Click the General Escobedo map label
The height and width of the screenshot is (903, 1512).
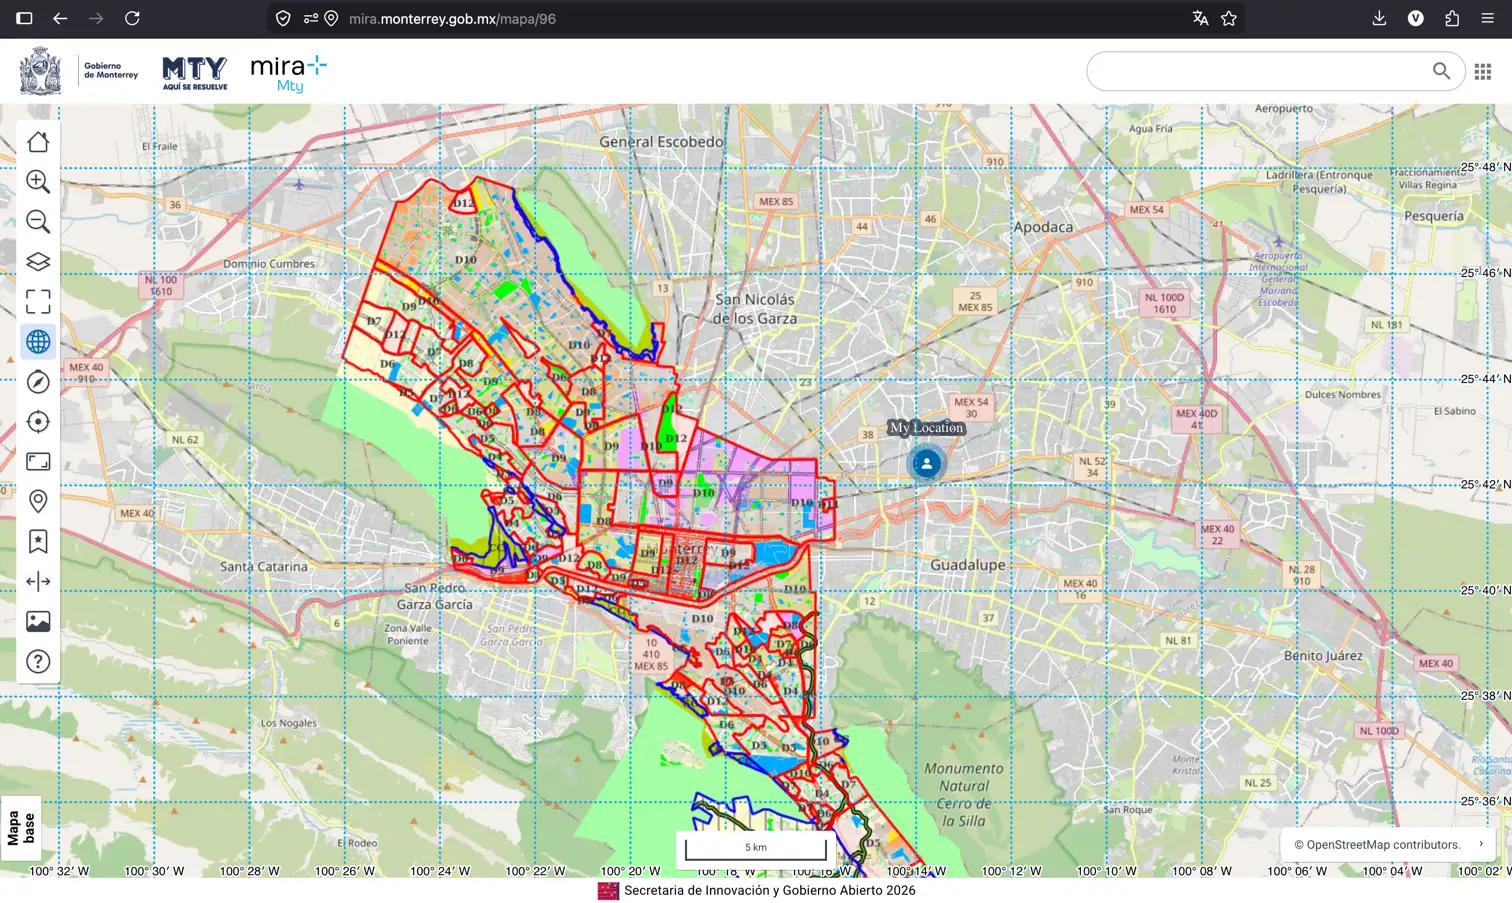[661, 142]
